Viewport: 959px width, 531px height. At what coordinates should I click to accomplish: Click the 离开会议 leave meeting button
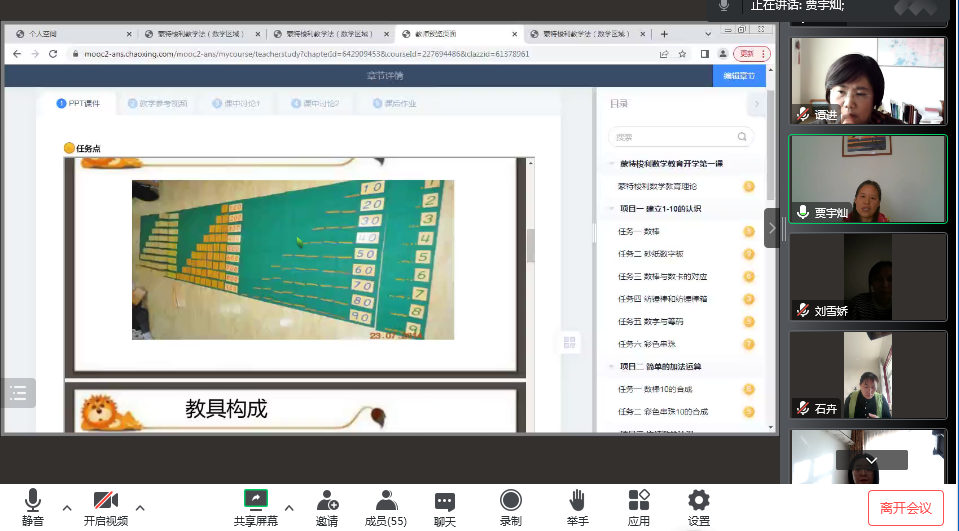(905, 507)
